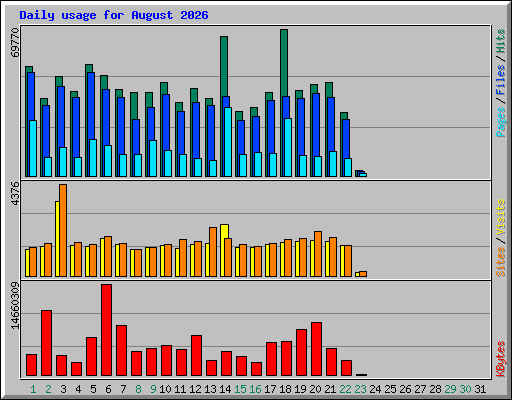Click day 1 on the x-axis
Viewport: 512px width, 400px height.
pyautogui.click(x=33, y=389)
